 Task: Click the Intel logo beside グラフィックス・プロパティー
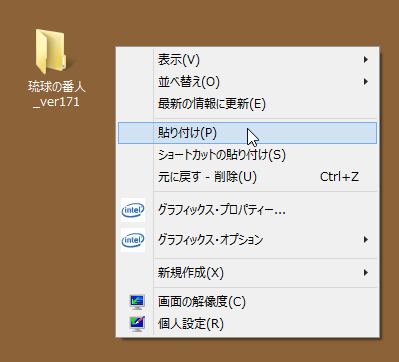click(x=133, y=210)
